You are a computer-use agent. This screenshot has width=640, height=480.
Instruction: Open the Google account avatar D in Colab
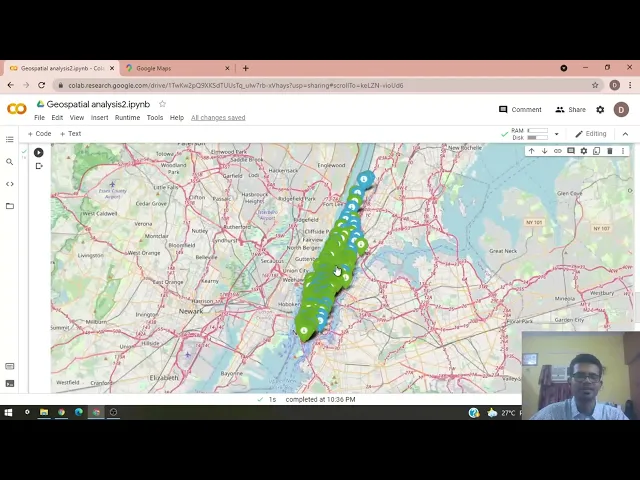[621, 109]
